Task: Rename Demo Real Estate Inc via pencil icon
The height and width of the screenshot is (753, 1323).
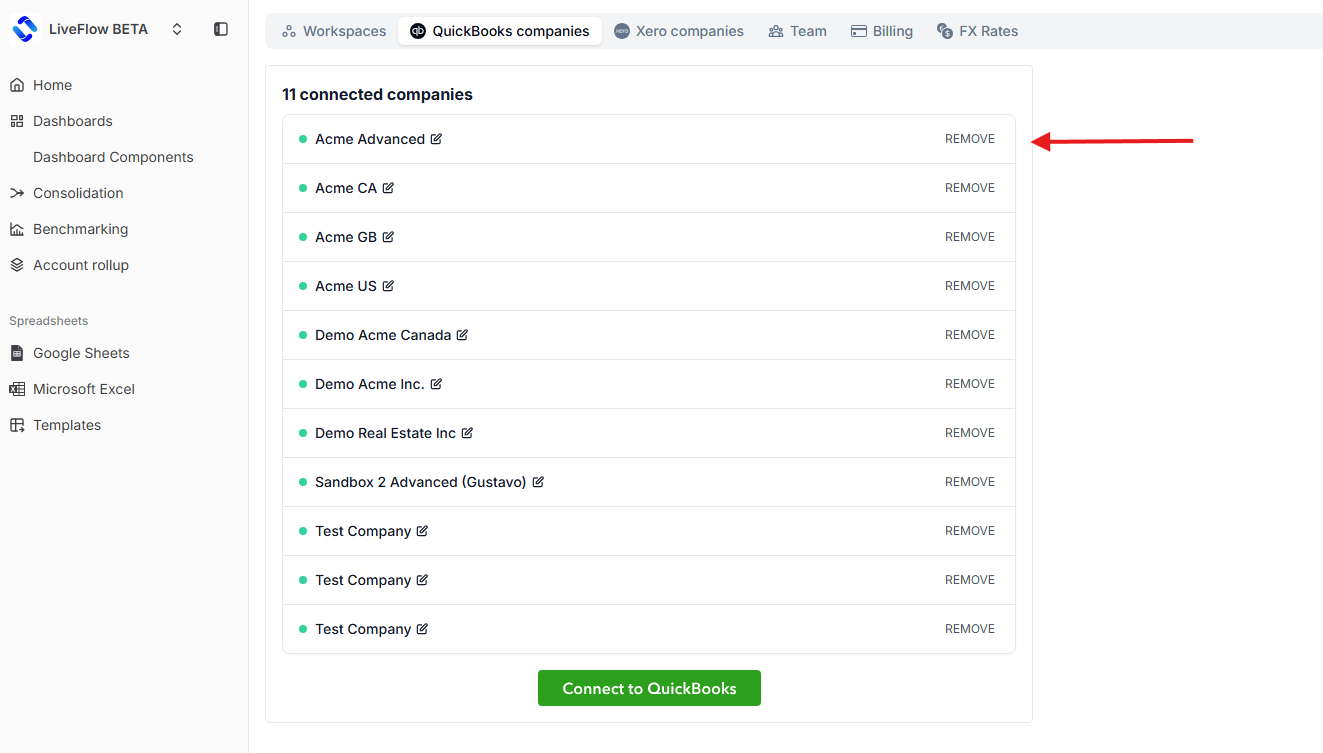Action: tap(467, 433)
